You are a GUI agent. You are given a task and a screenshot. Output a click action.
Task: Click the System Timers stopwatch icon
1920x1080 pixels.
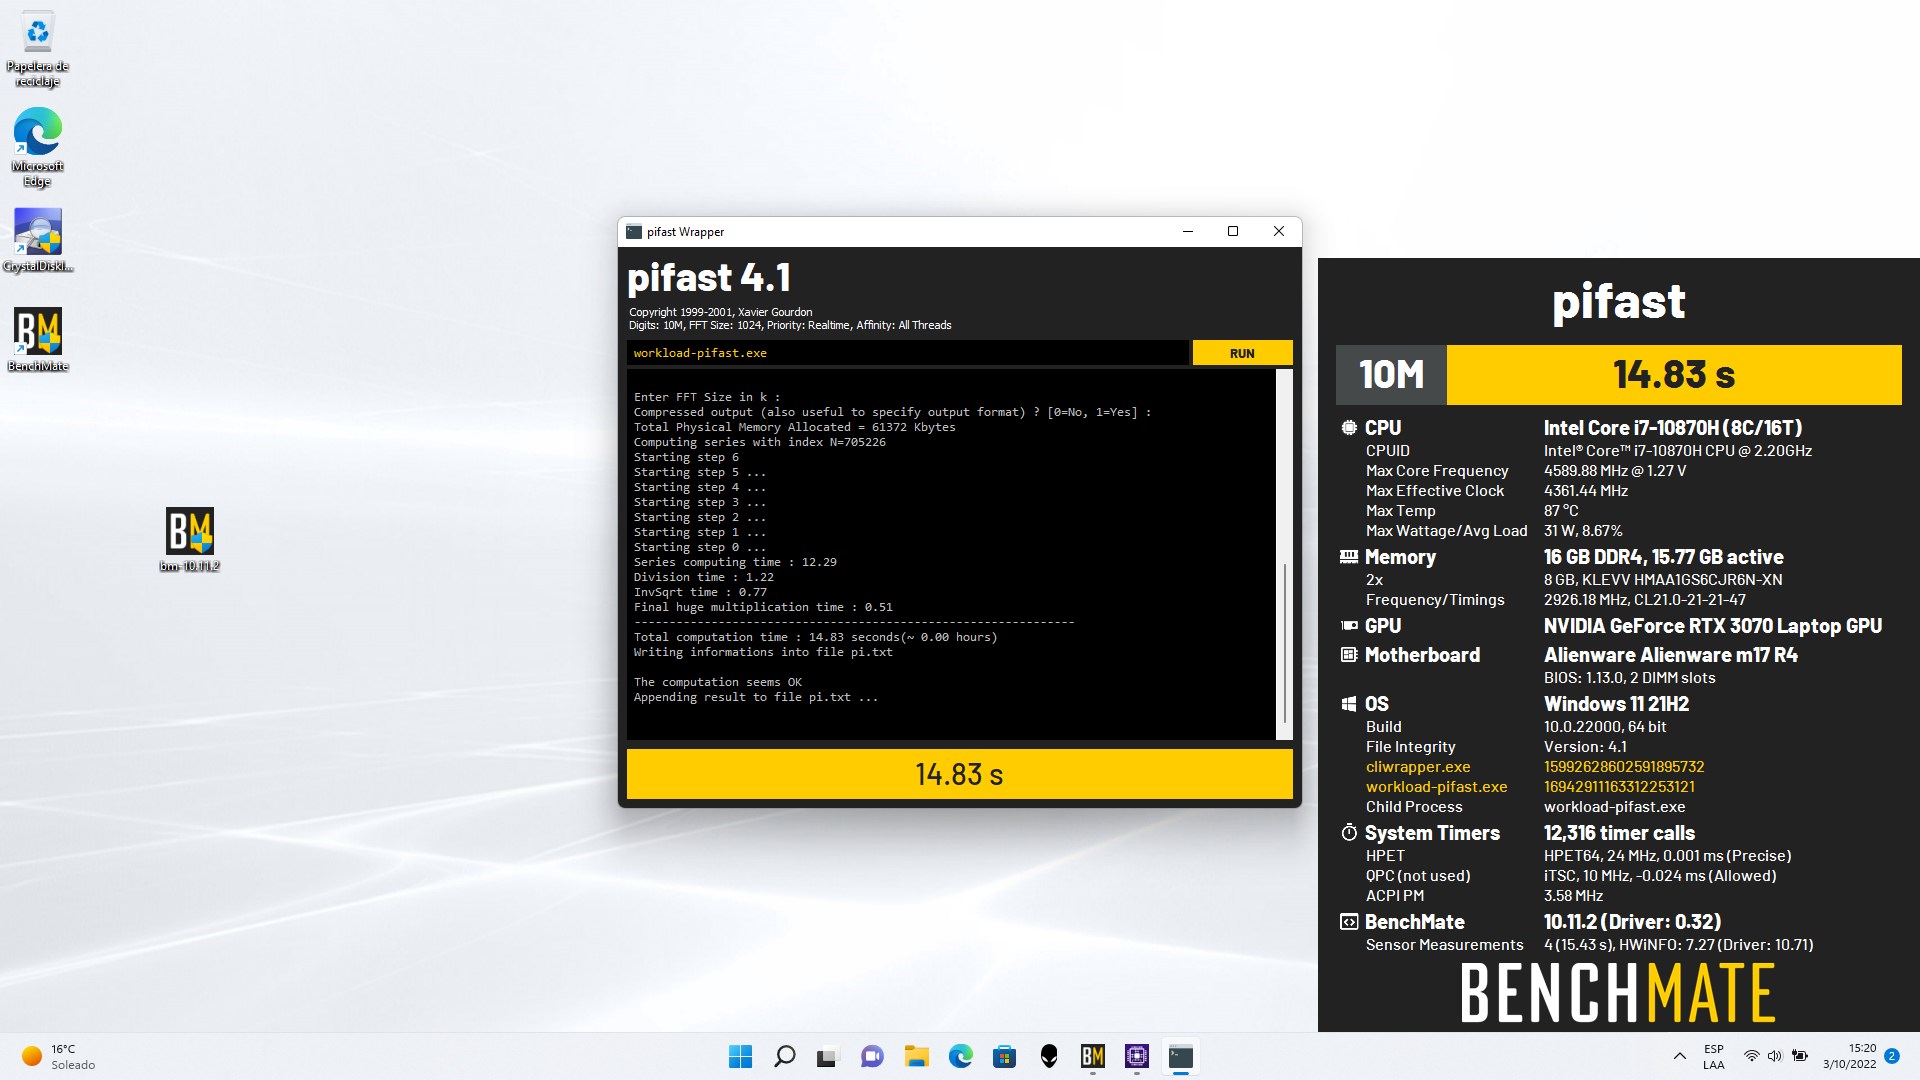[1349, 833]
